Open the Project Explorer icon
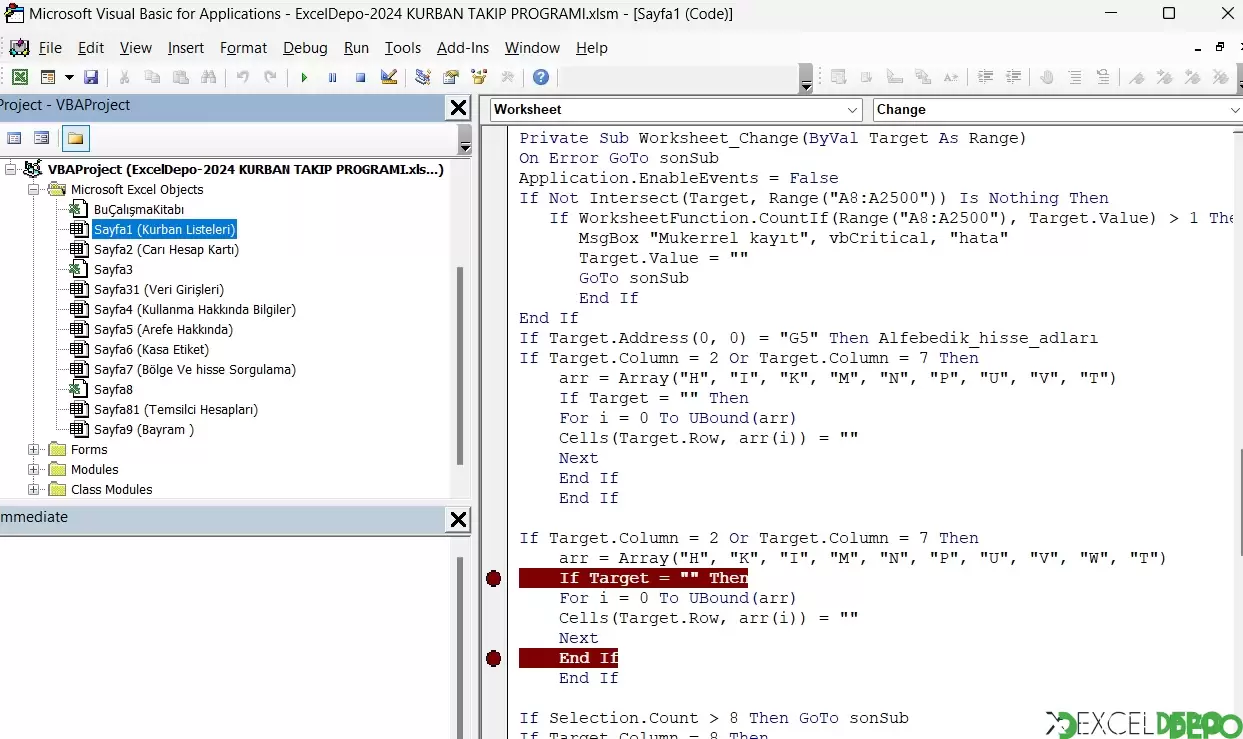Viewport: 1243px width, 739px height. (x=422, y=77)
